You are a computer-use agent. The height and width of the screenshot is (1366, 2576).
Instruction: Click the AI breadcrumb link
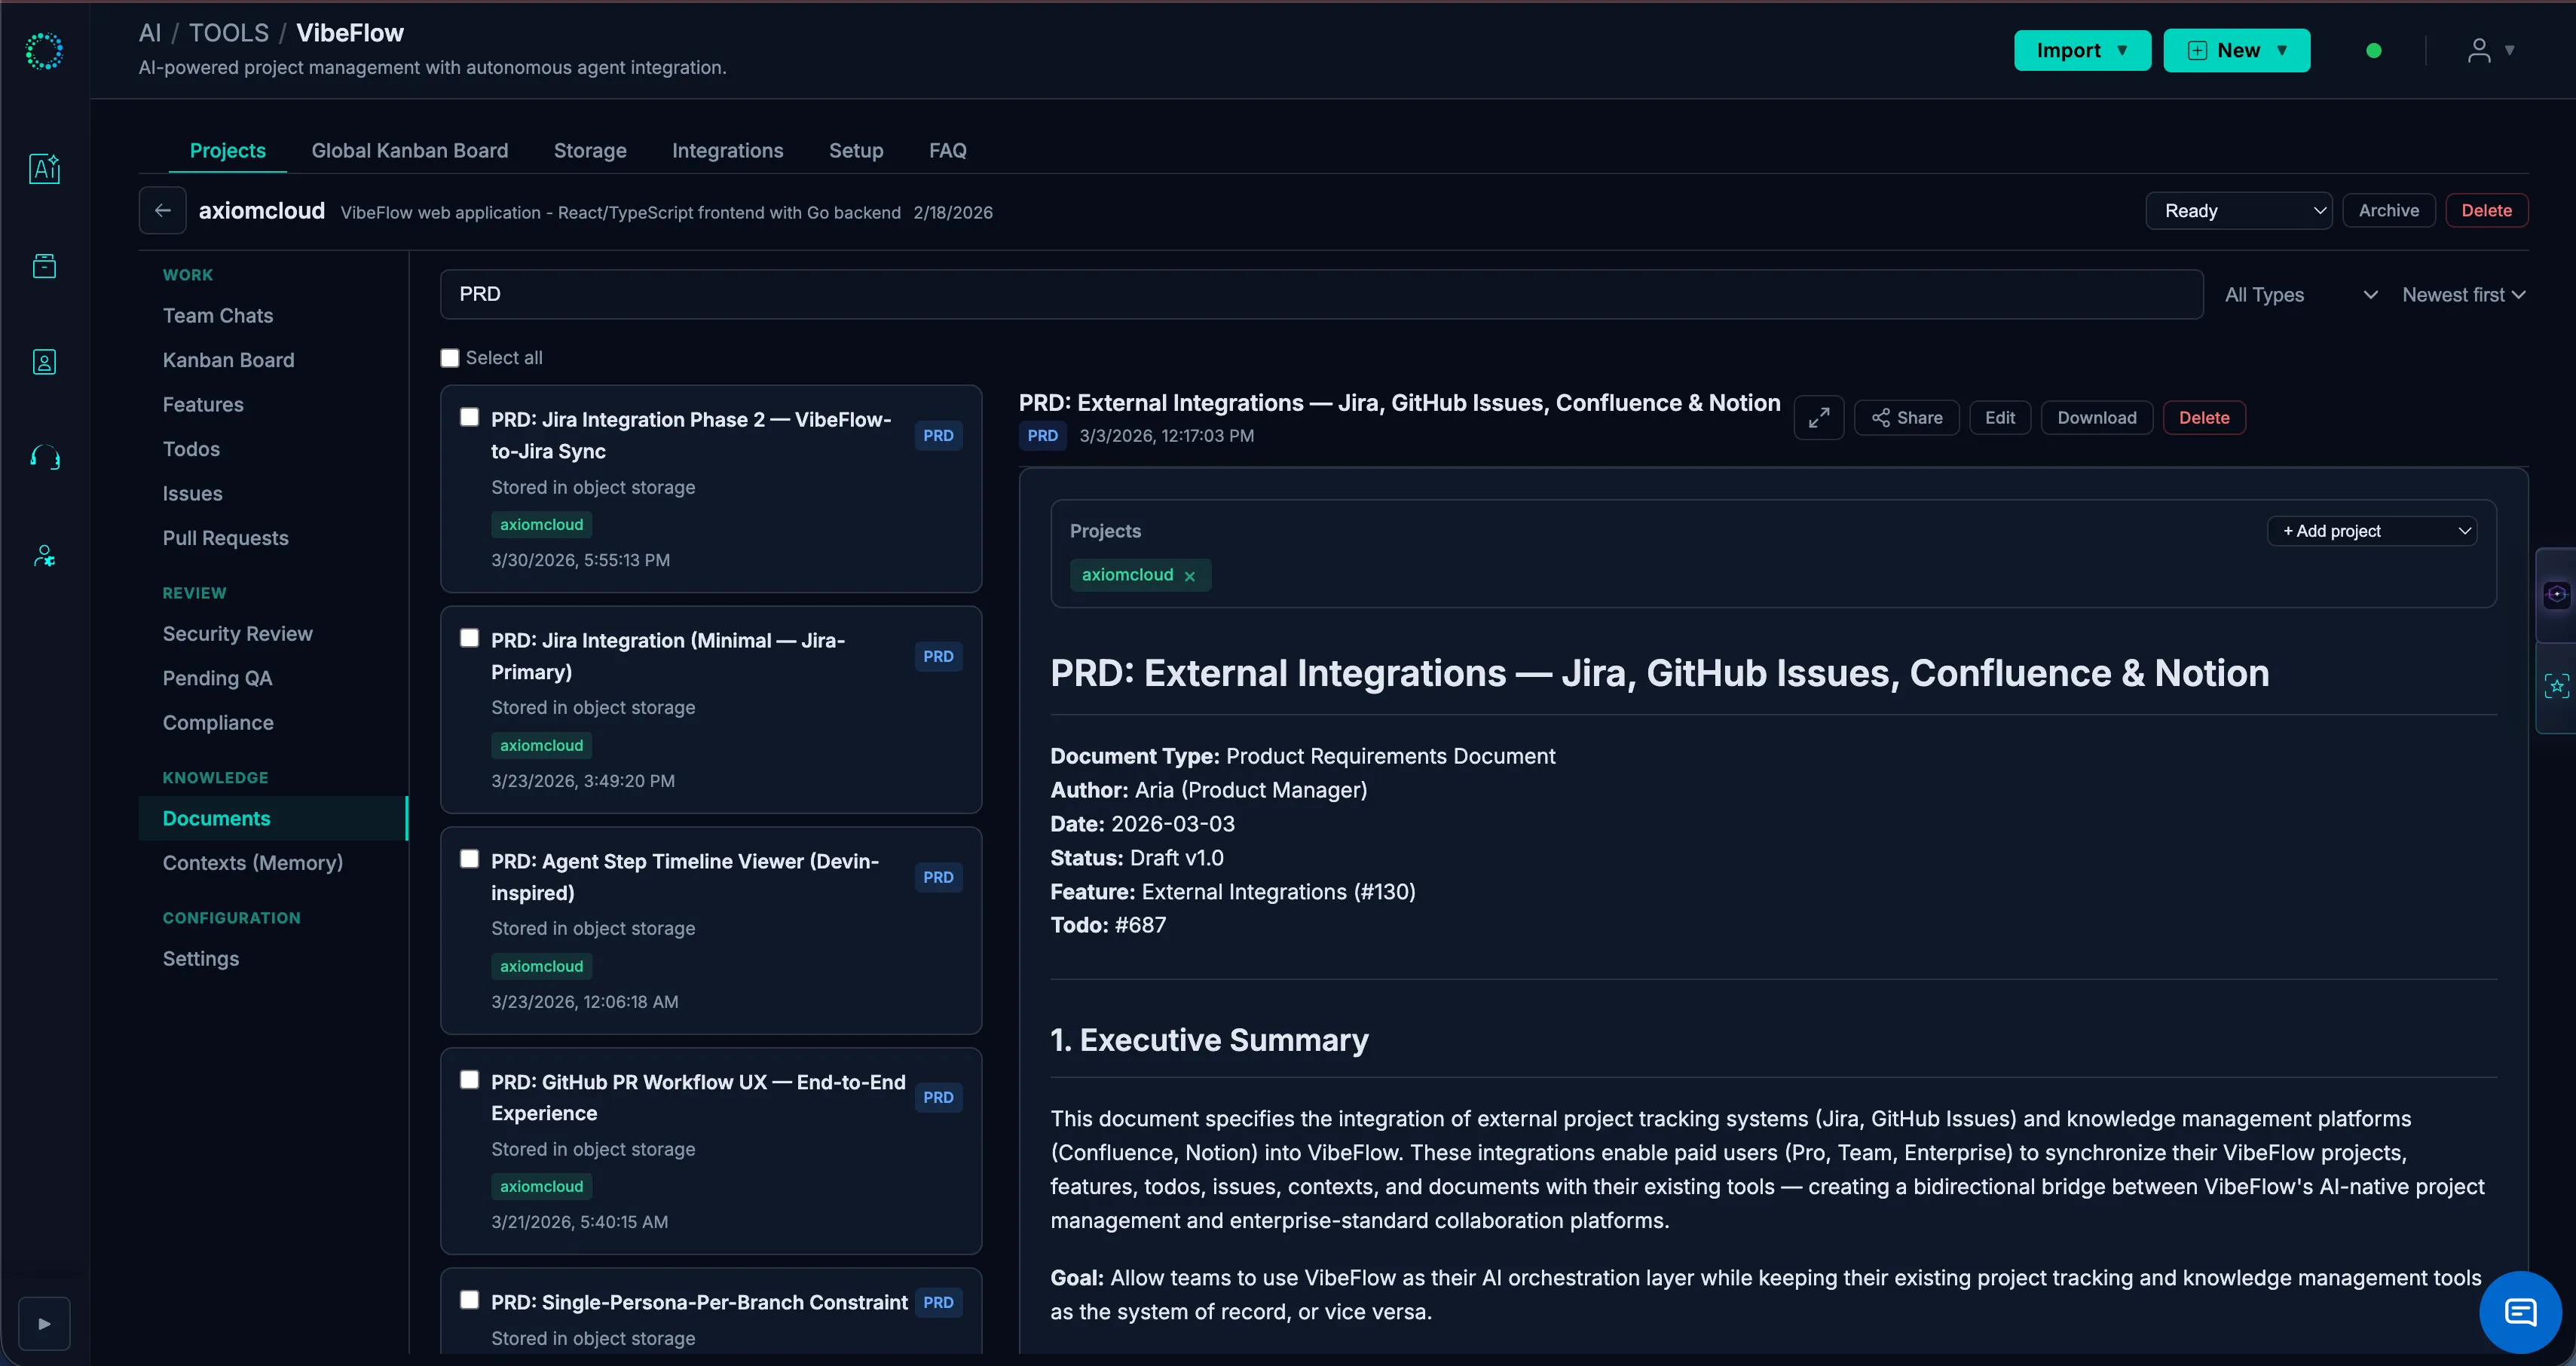click(x=149, y=33)
